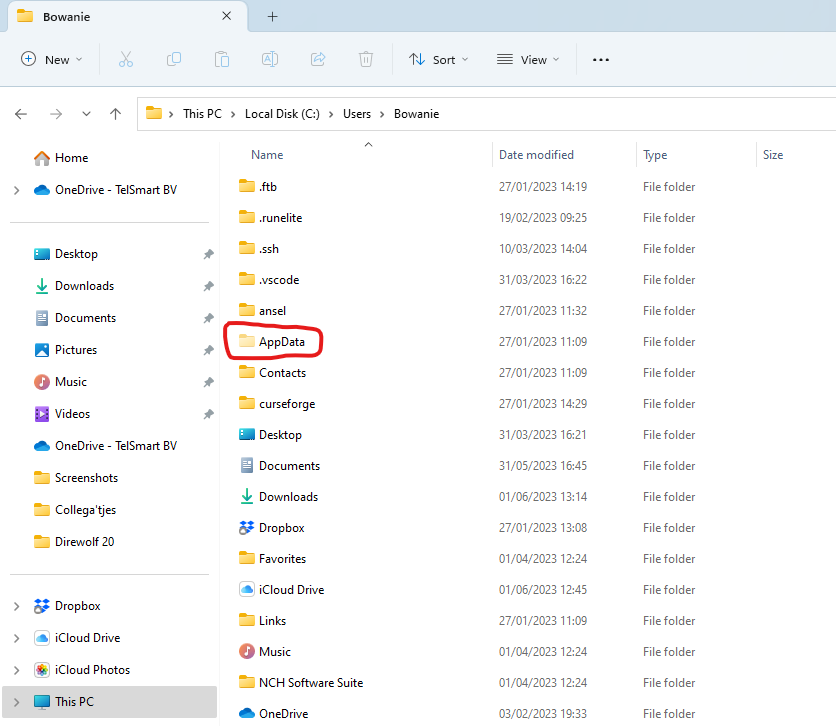The height and width of the screenshot is (726, 836).
Task: Click the Delete trash bin icon
Action: point(366,60)
